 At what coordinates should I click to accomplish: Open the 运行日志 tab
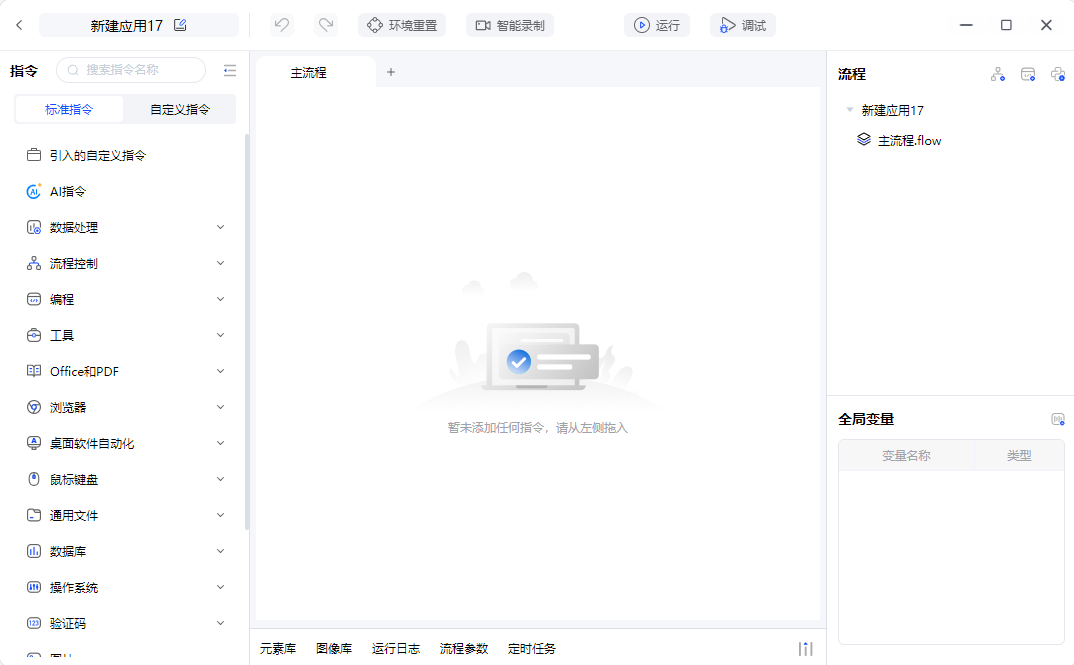tap(396, 649)
